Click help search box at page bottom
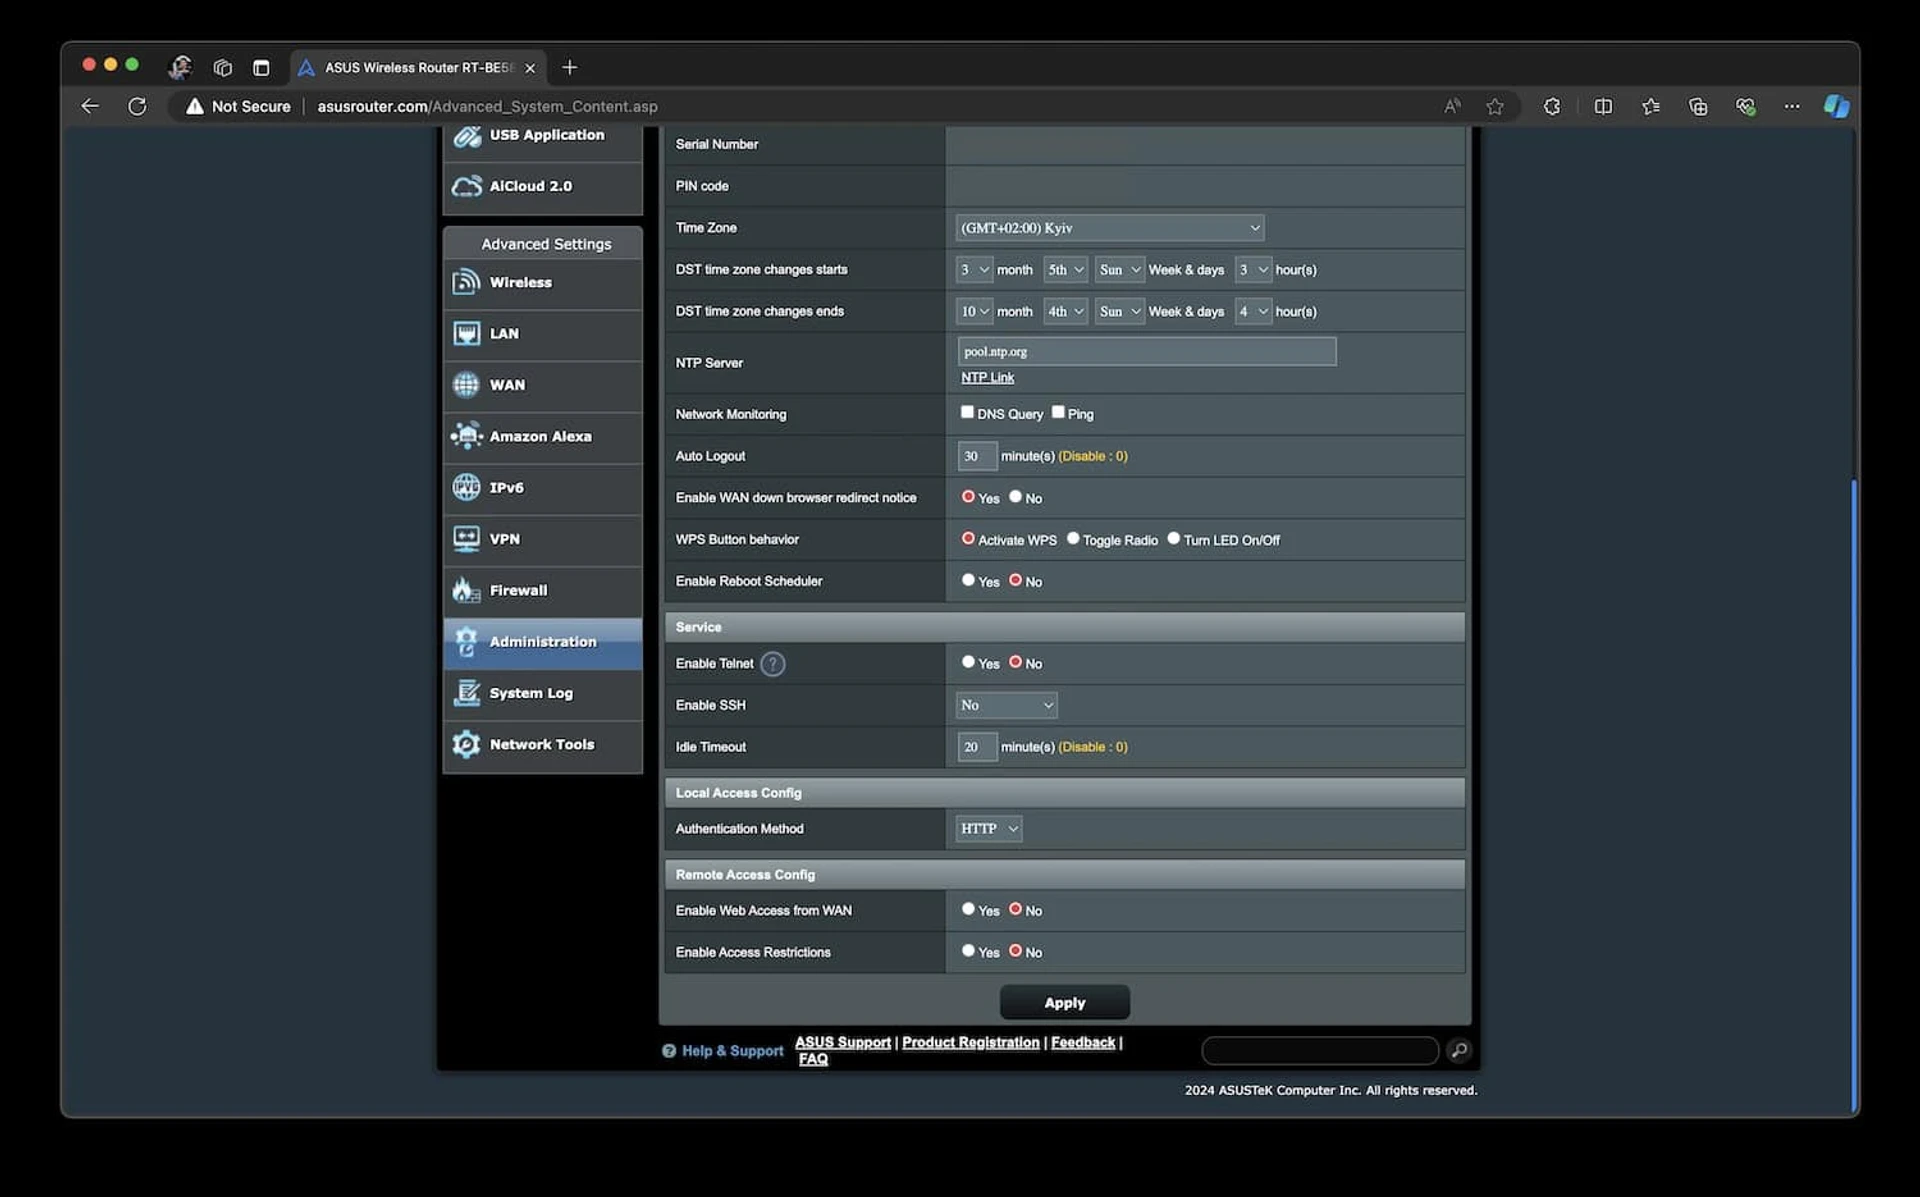Viewport: 1920px width, 1197px height. coord(1320,1050)
